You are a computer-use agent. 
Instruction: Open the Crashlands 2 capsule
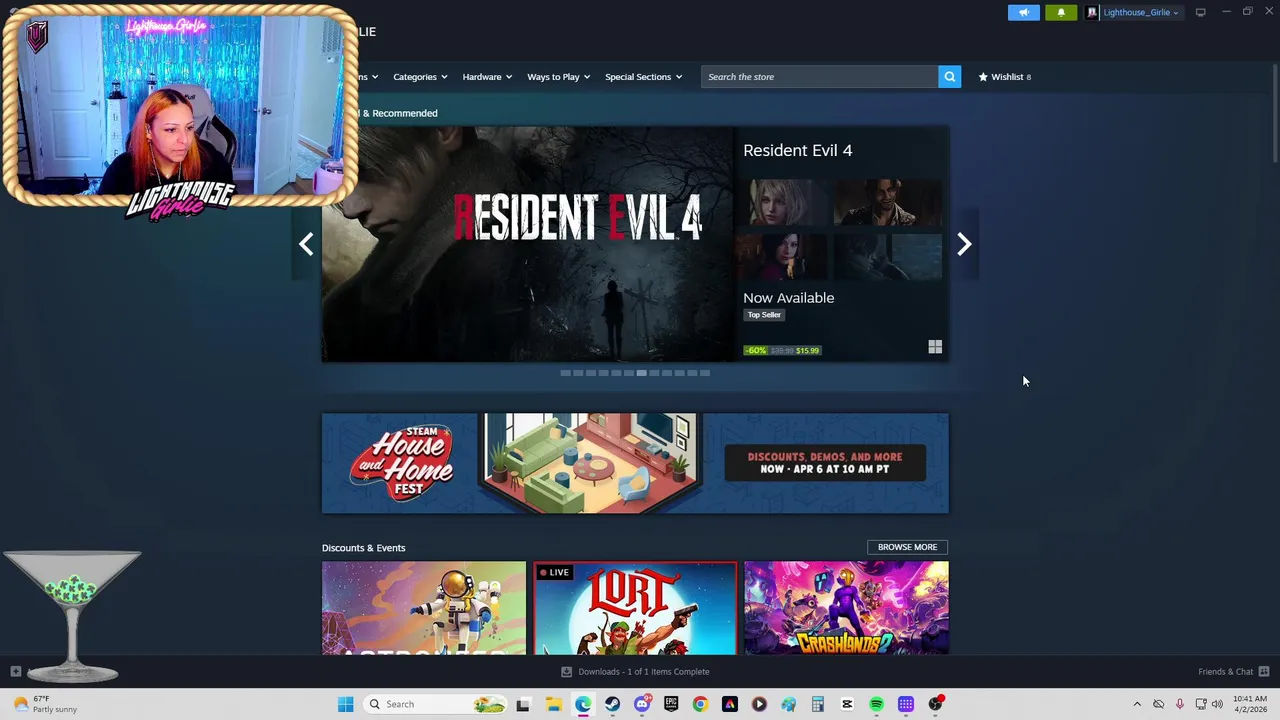click(847, 608)
